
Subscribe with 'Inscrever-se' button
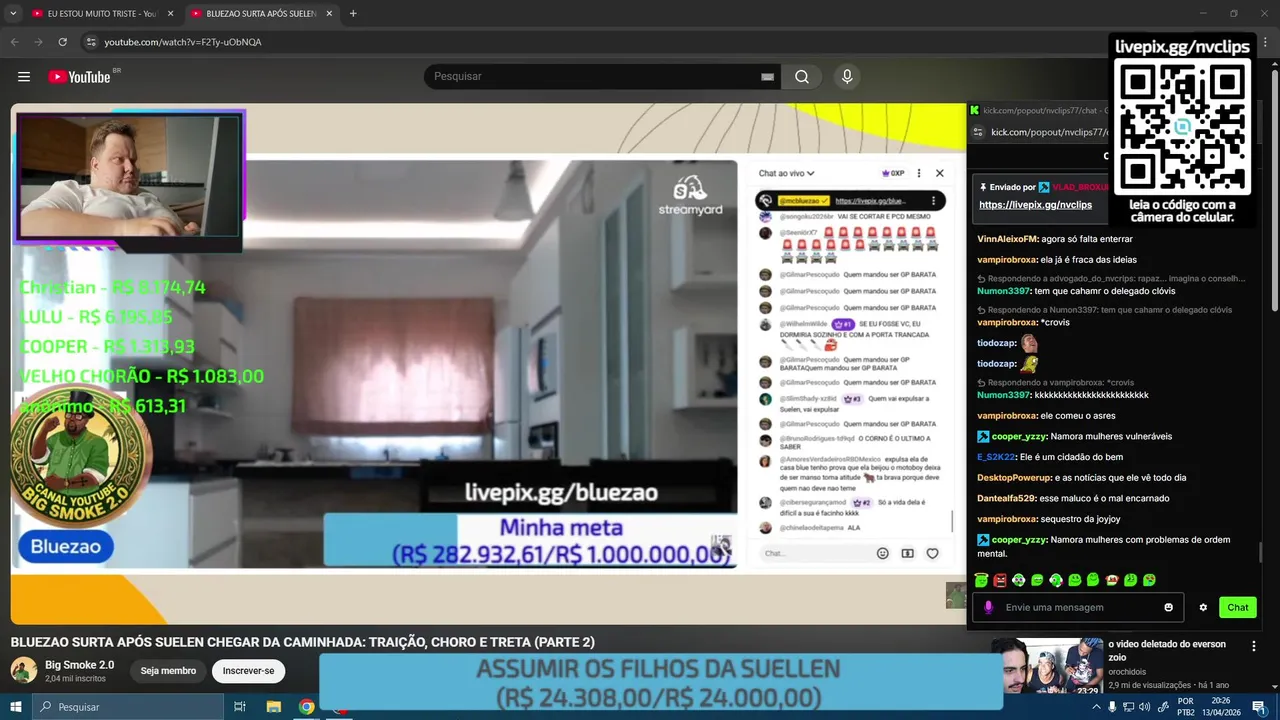coord(248,671)
